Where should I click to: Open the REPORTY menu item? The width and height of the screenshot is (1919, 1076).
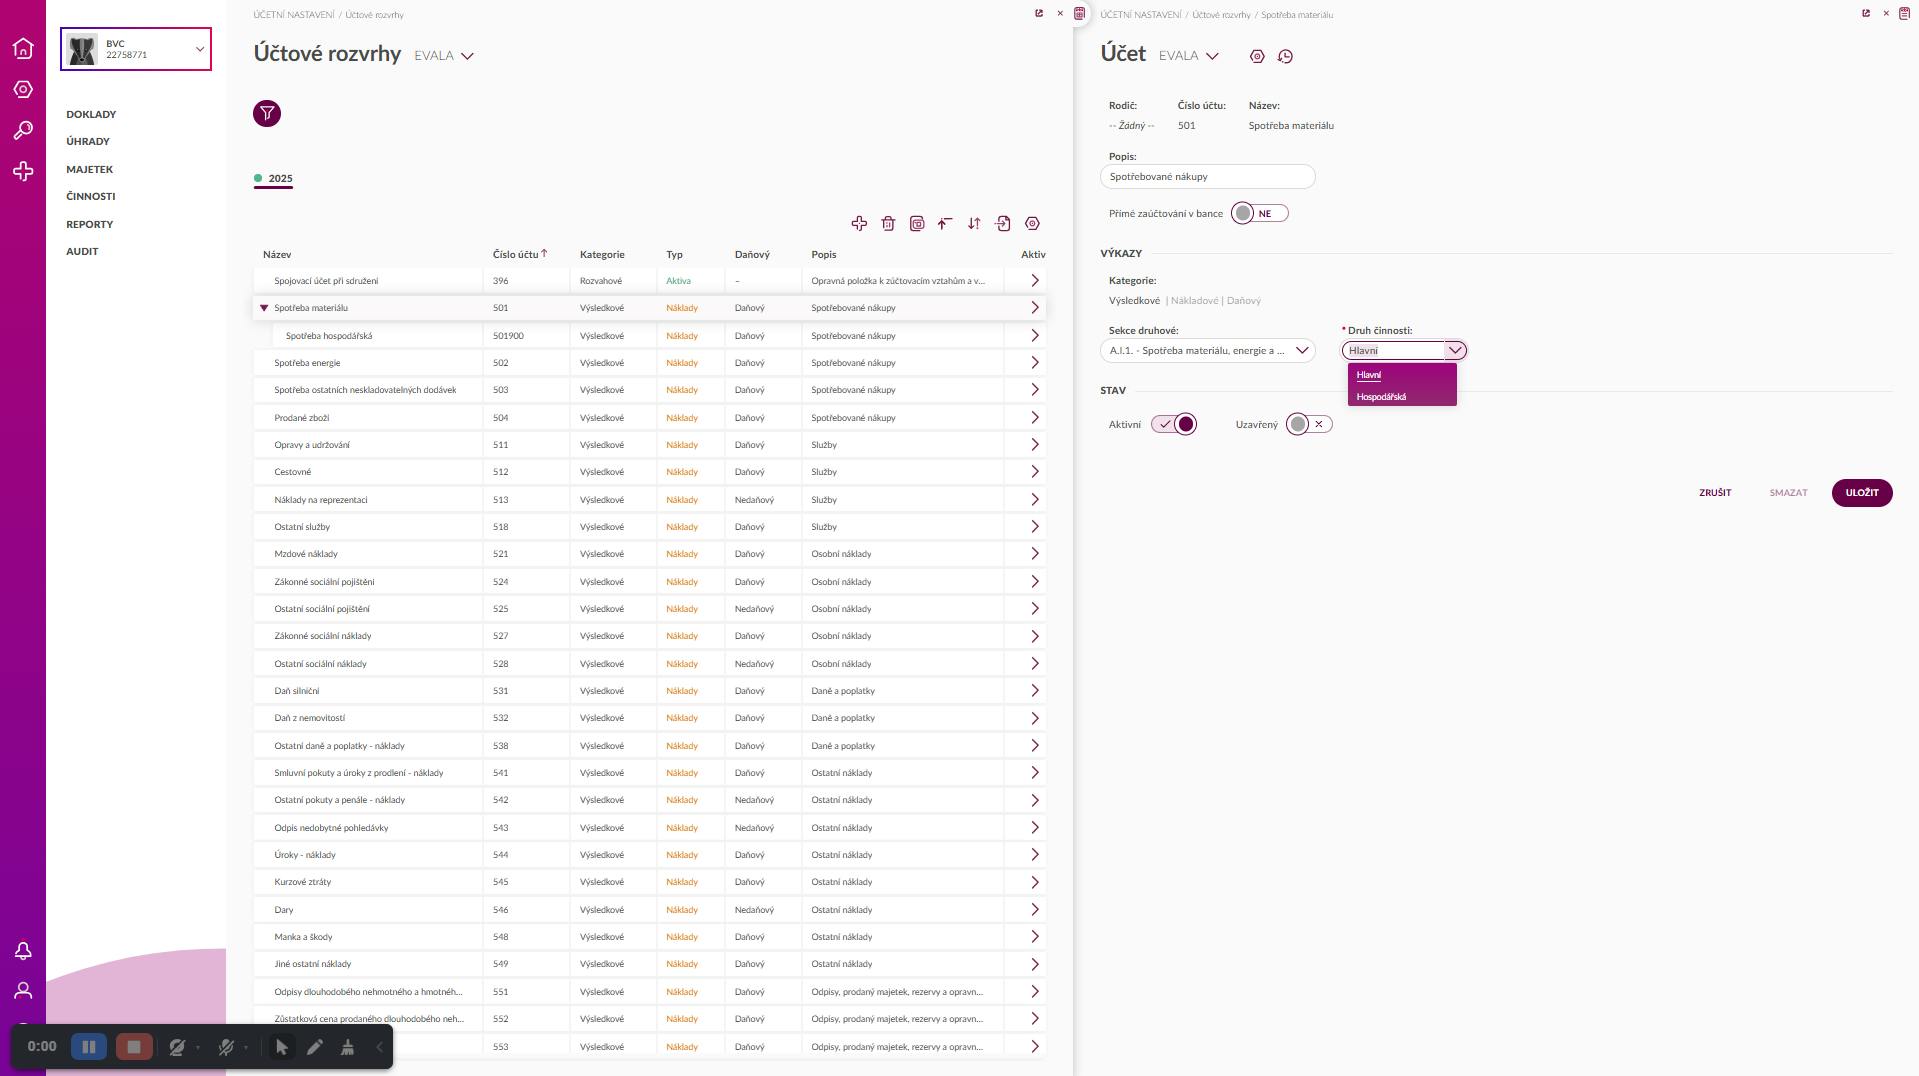point(89,225)
